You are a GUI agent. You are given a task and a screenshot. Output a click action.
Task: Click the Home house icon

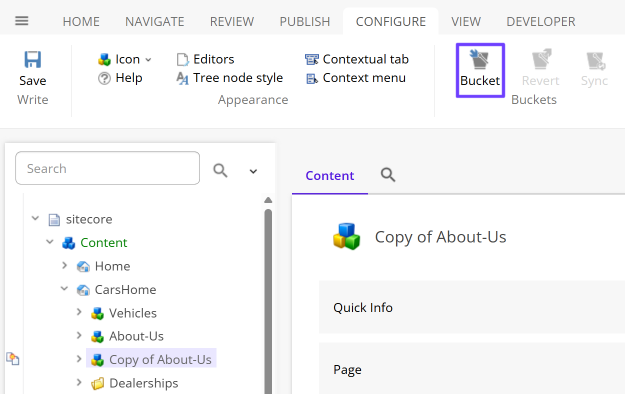[x=83, y=266]
